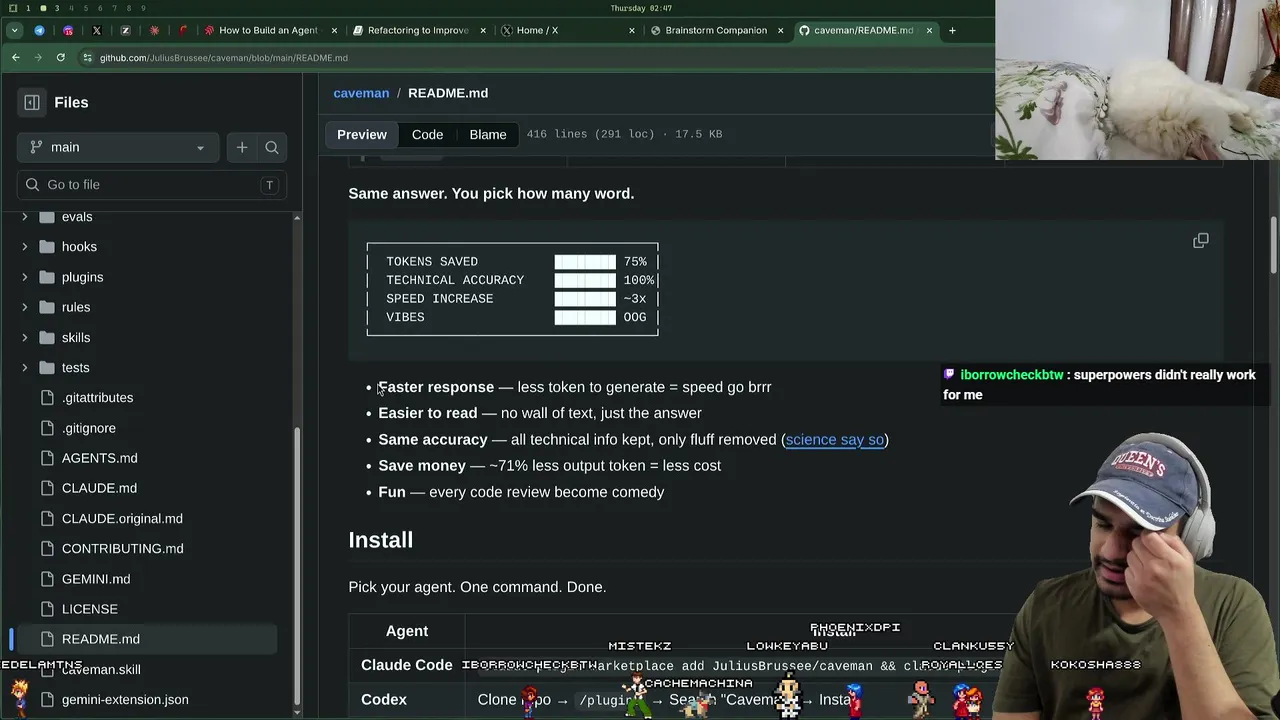Switch to the Code tab
This screenshot has height=720, width=1280.
click(427, 134)
